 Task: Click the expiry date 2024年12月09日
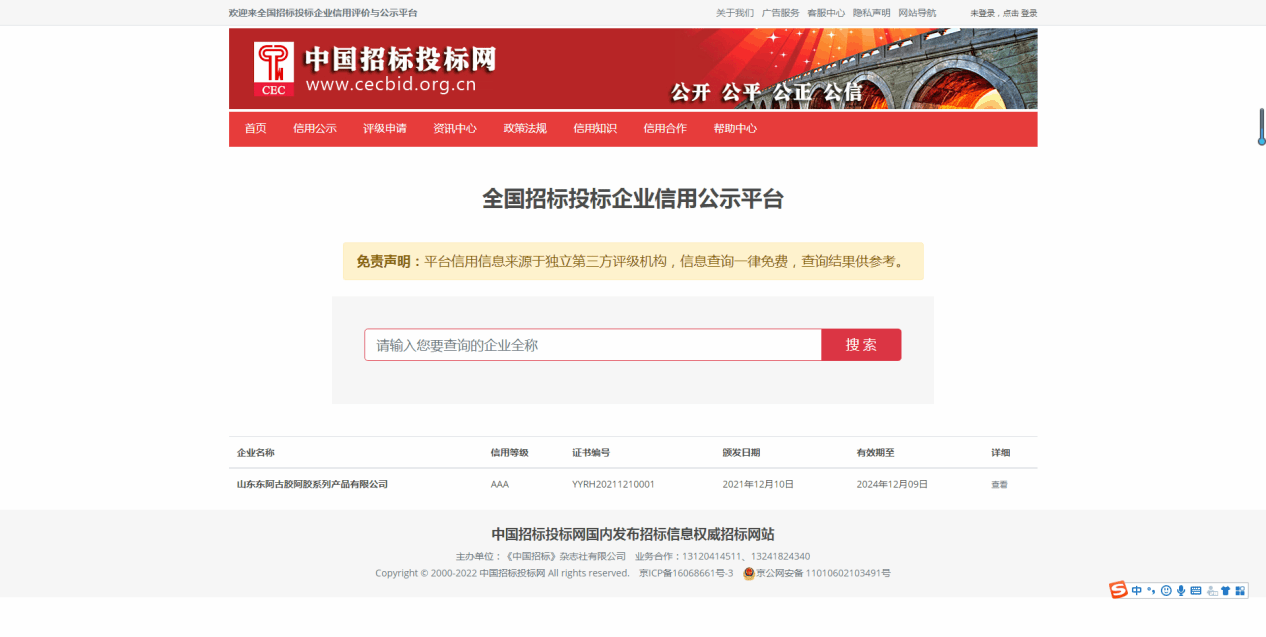coord(892,484)
